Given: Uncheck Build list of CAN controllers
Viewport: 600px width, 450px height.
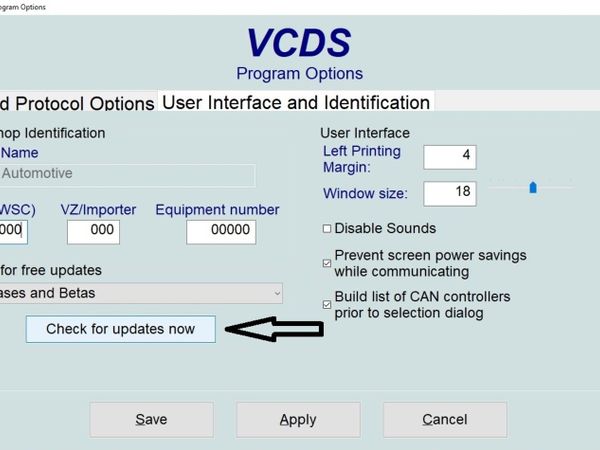Looking at the screenshot, I should click(327, 304).
